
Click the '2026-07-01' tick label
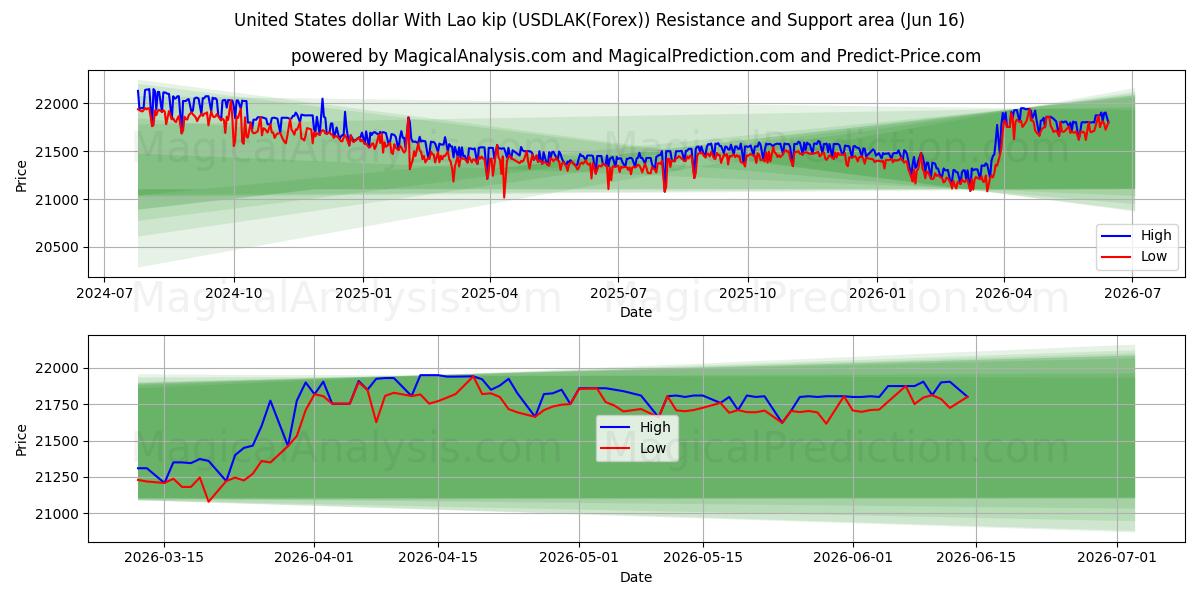1118,559
